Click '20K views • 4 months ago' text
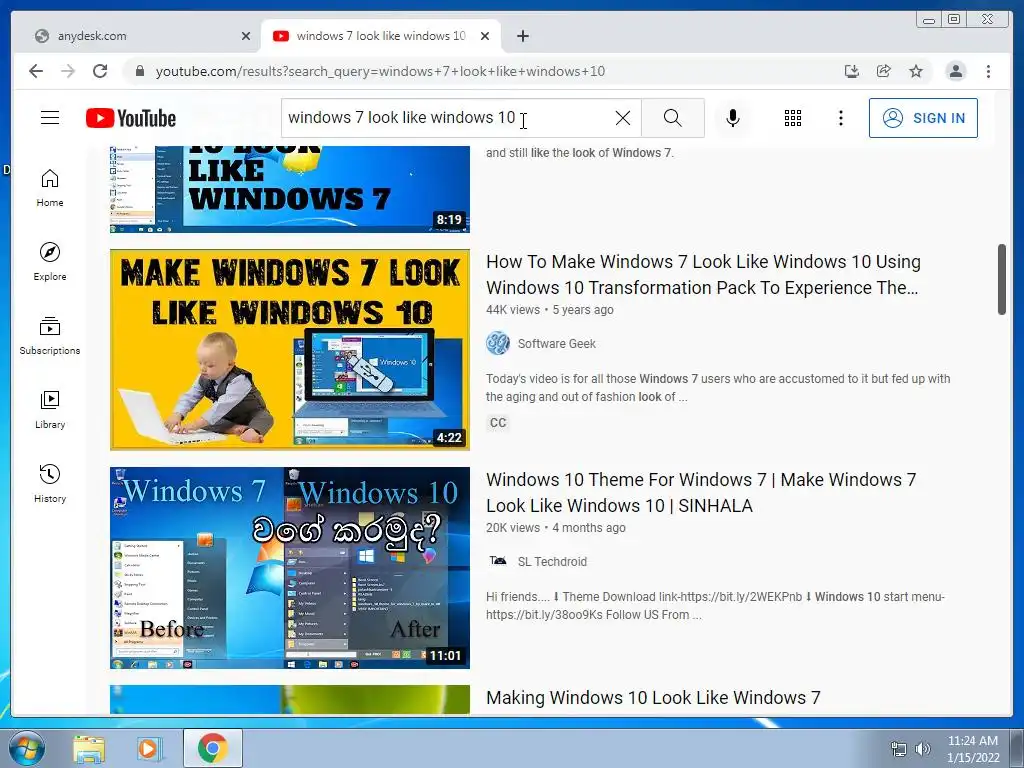 (556, 528)
